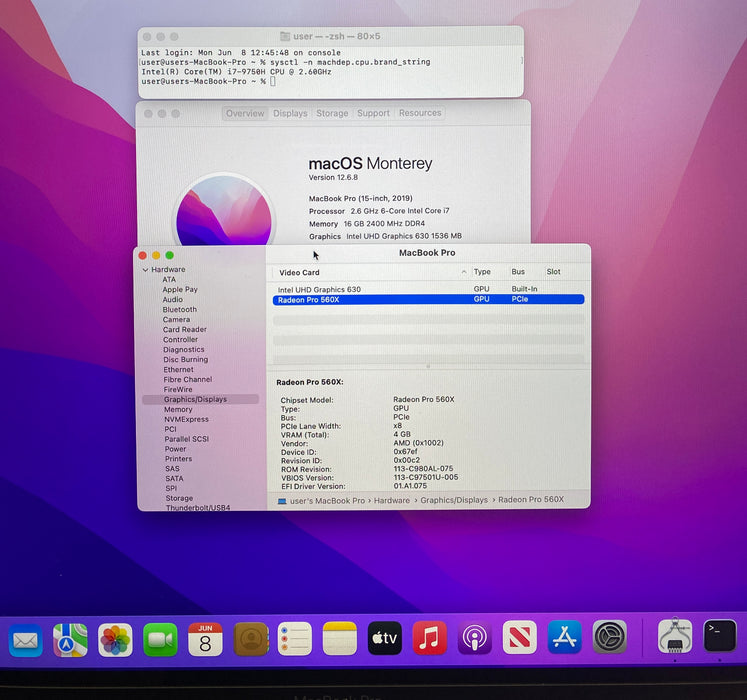This screenshot has height=700, width=747.
Task: Select Bluetooth in the sidebar
Action: [180, 310]
